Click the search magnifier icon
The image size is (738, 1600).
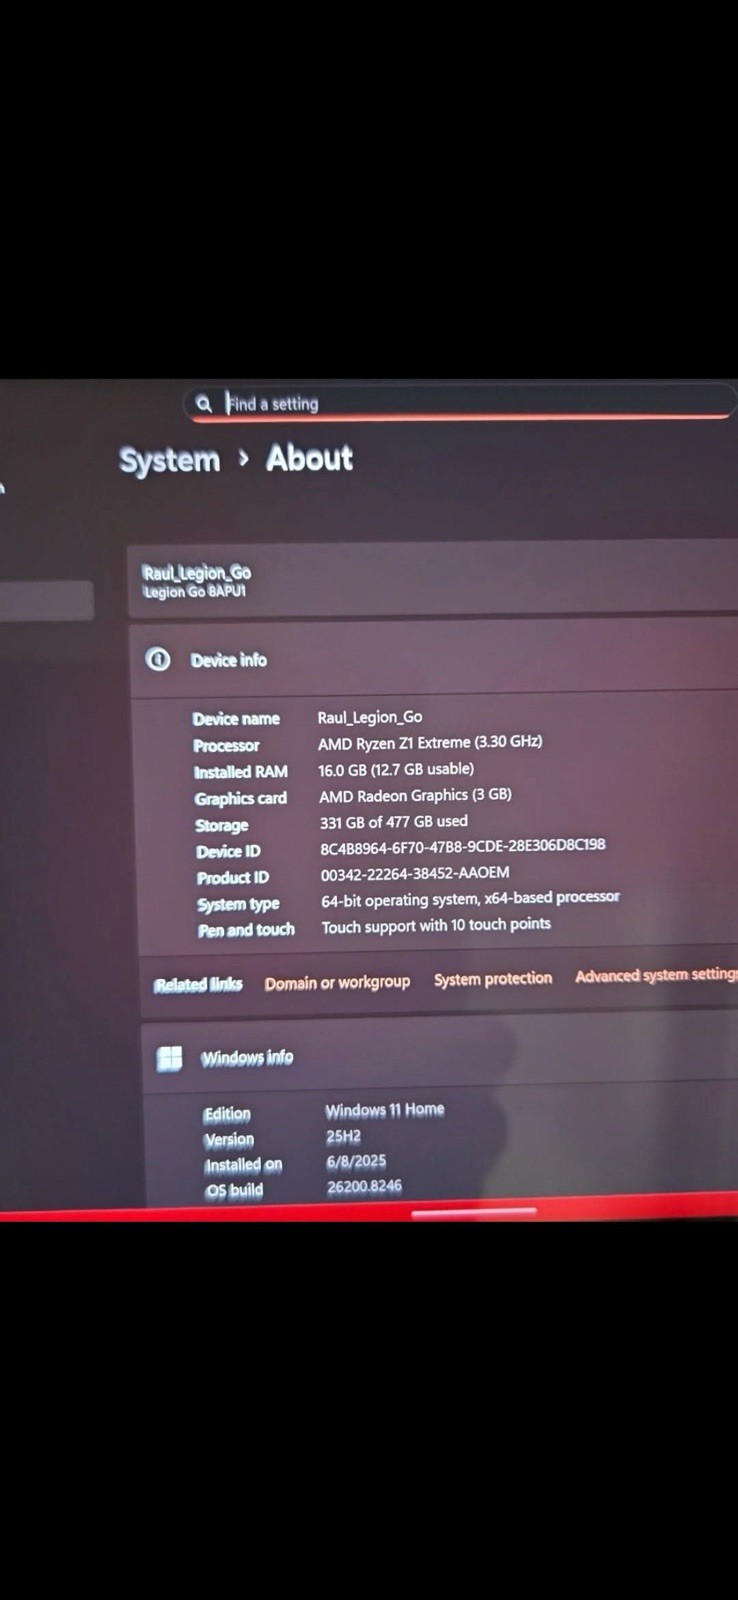click(x=204, y=403)
